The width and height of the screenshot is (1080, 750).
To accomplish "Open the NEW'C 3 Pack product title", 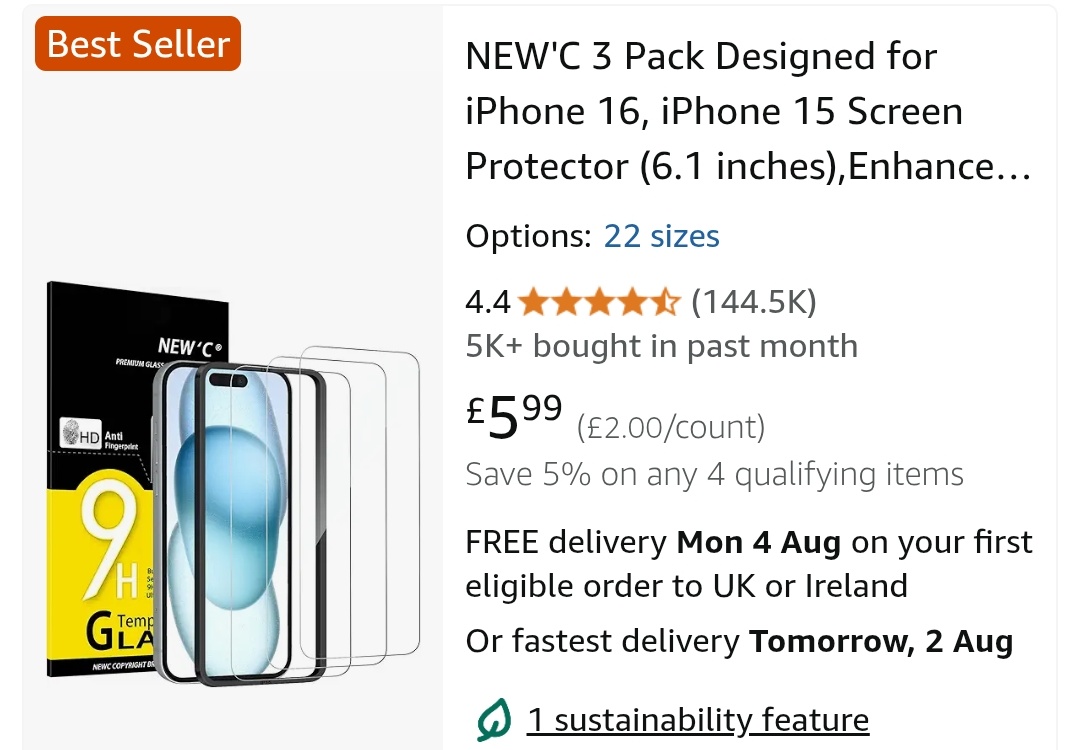I will tap(748, 112).
